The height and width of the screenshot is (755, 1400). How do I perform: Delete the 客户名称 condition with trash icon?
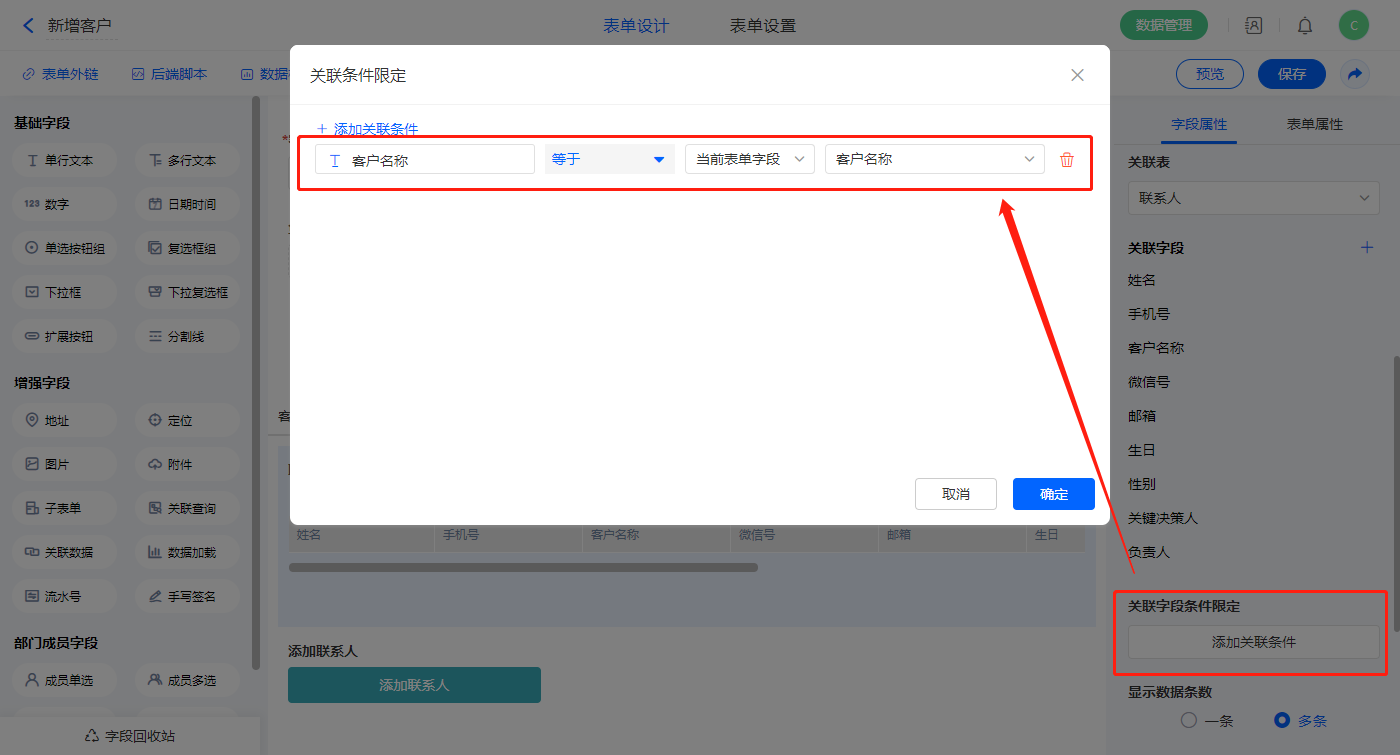coord(1067,160)
